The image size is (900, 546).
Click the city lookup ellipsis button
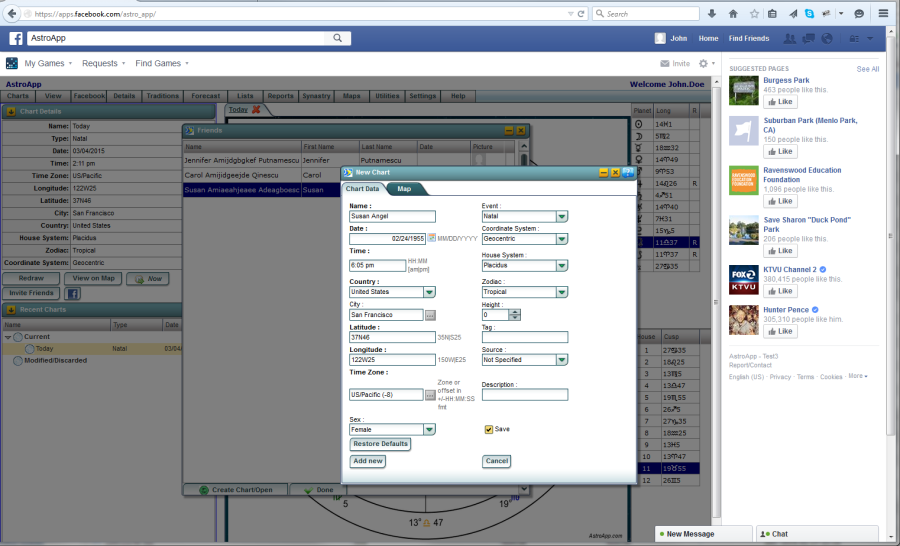click(x=430, y=315)
